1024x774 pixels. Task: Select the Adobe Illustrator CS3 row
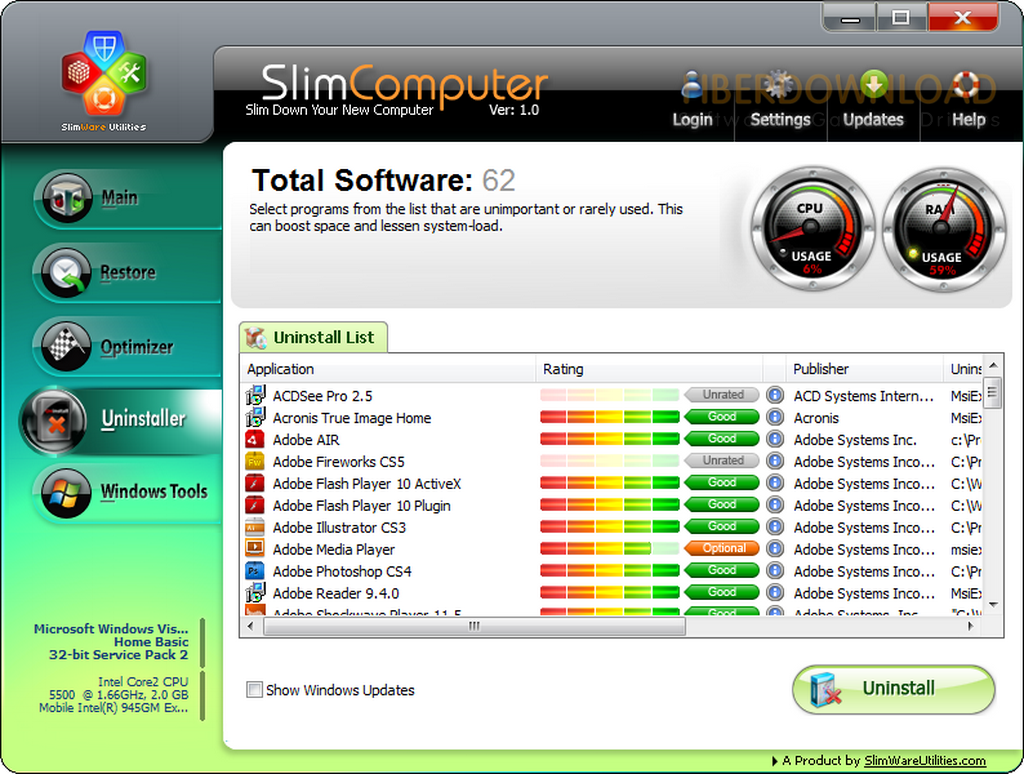point(612,527)
